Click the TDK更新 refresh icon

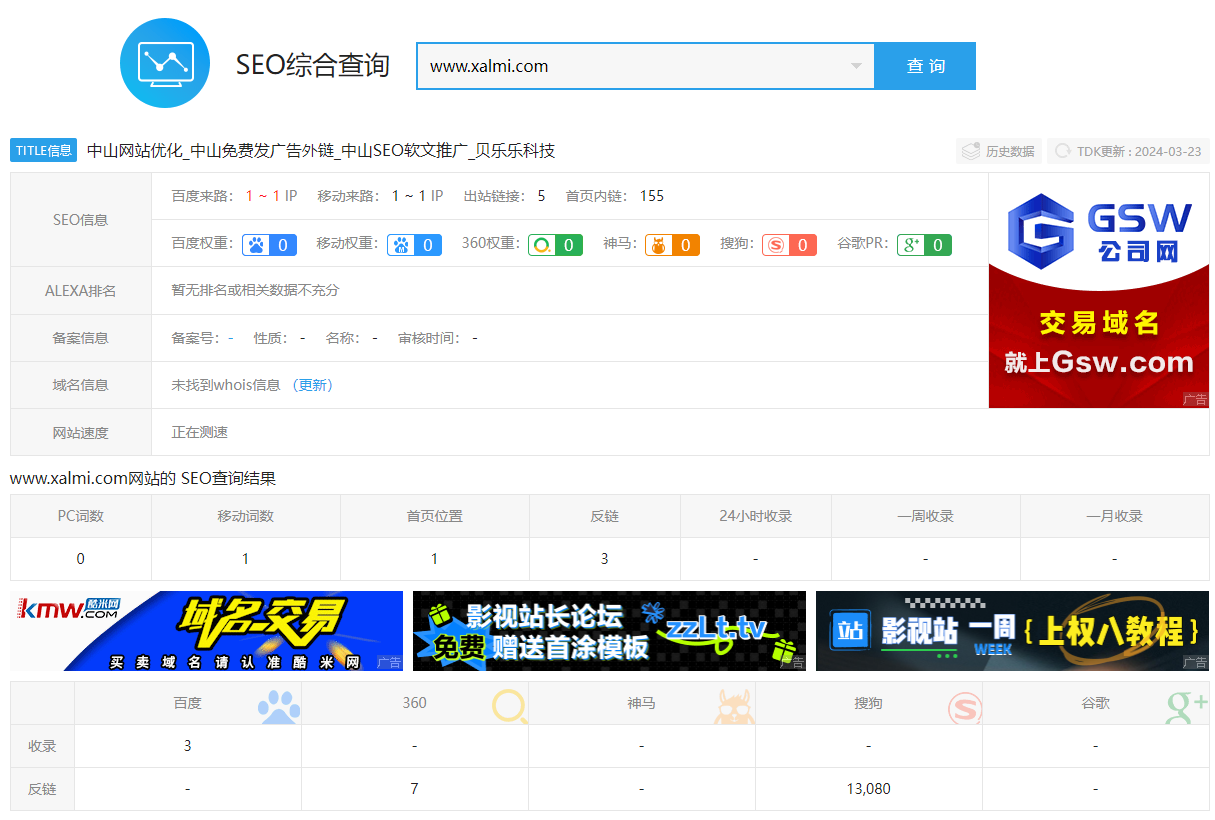click(1063, 151)
